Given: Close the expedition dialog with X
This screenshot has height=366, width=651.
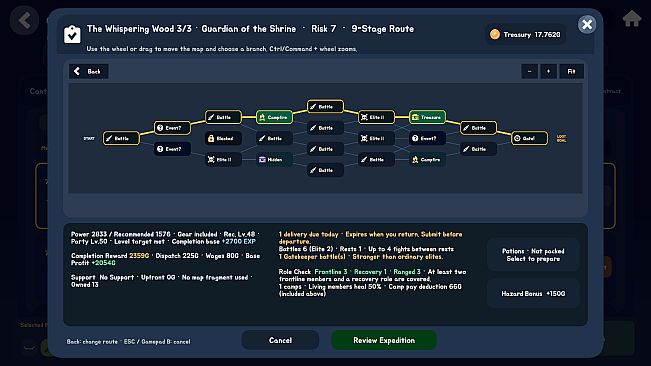Looking at the screenshot, I should [587, 24].
